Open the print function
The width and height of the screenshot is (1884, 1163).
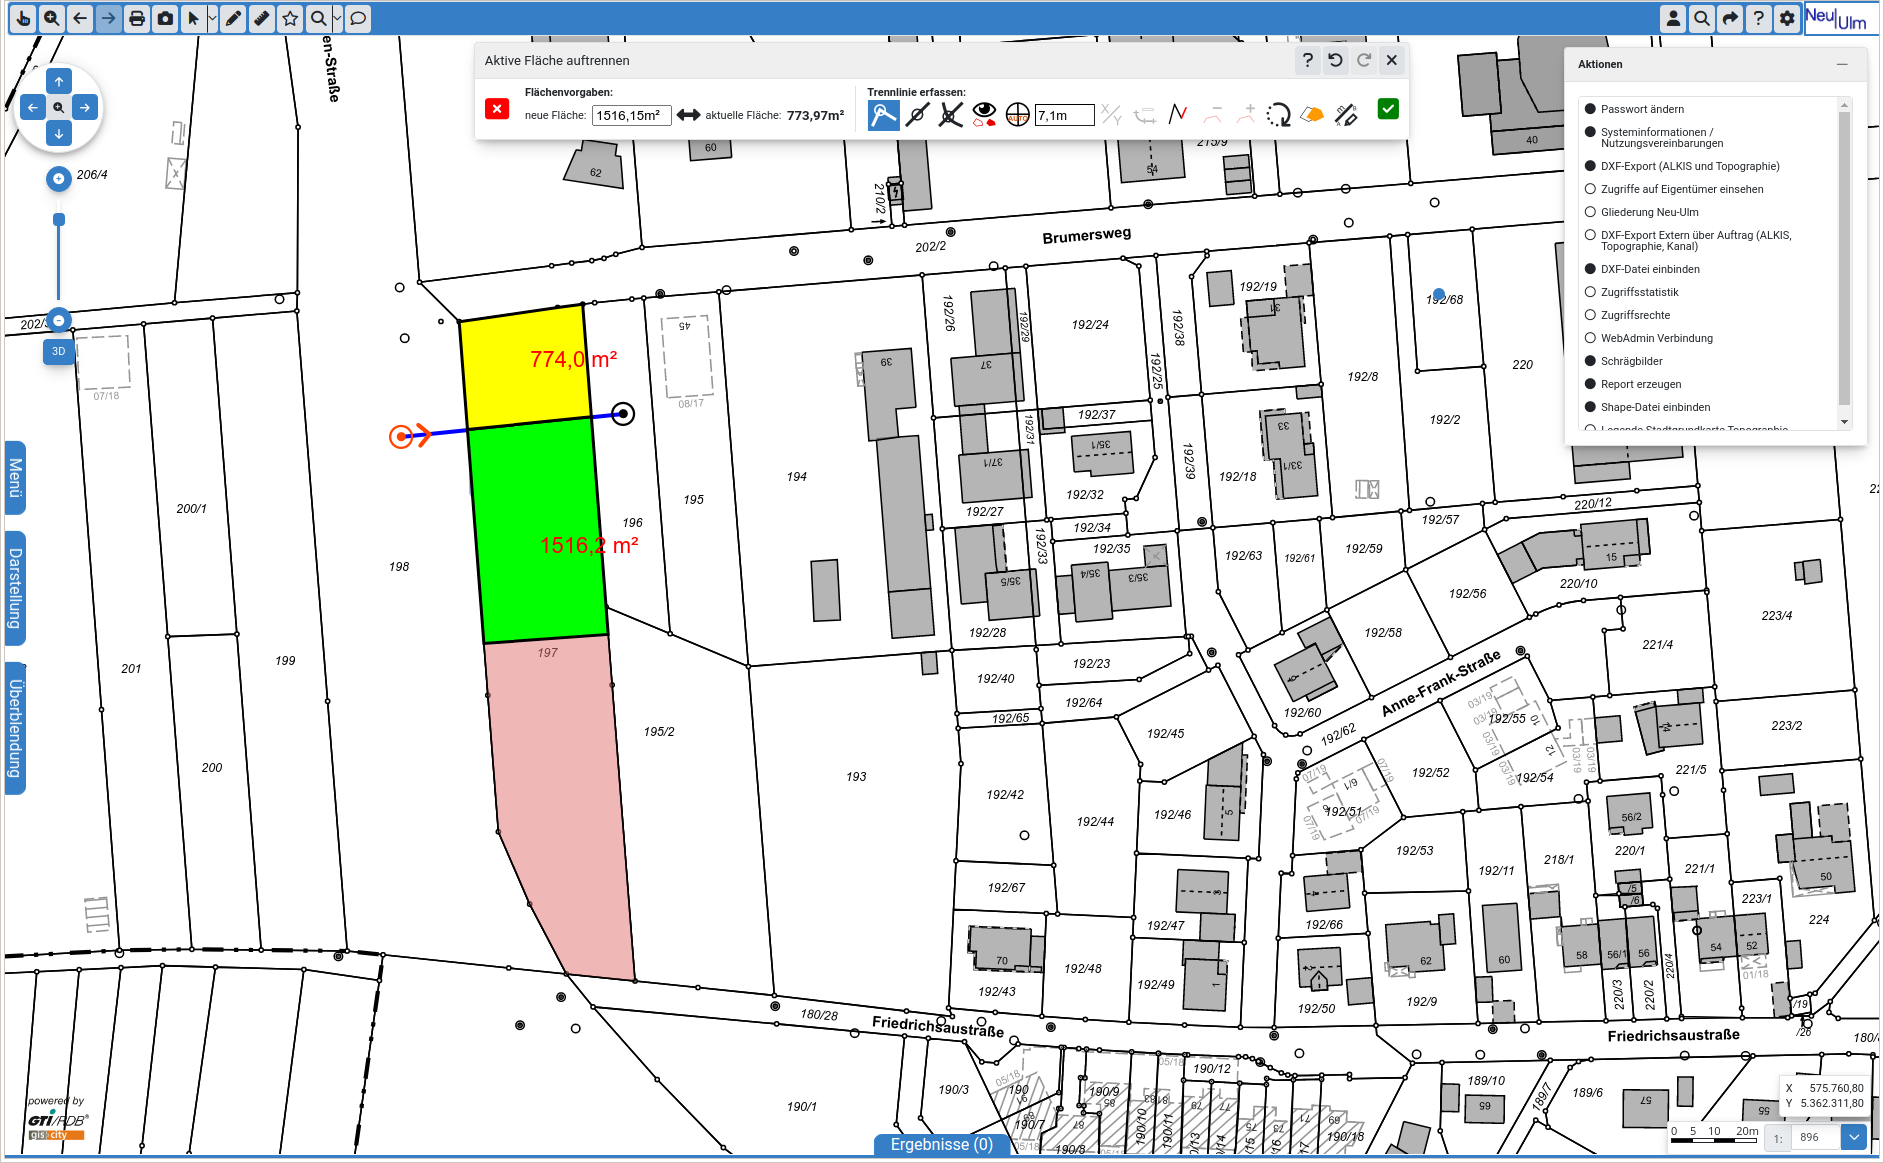[x=136, y=18]
